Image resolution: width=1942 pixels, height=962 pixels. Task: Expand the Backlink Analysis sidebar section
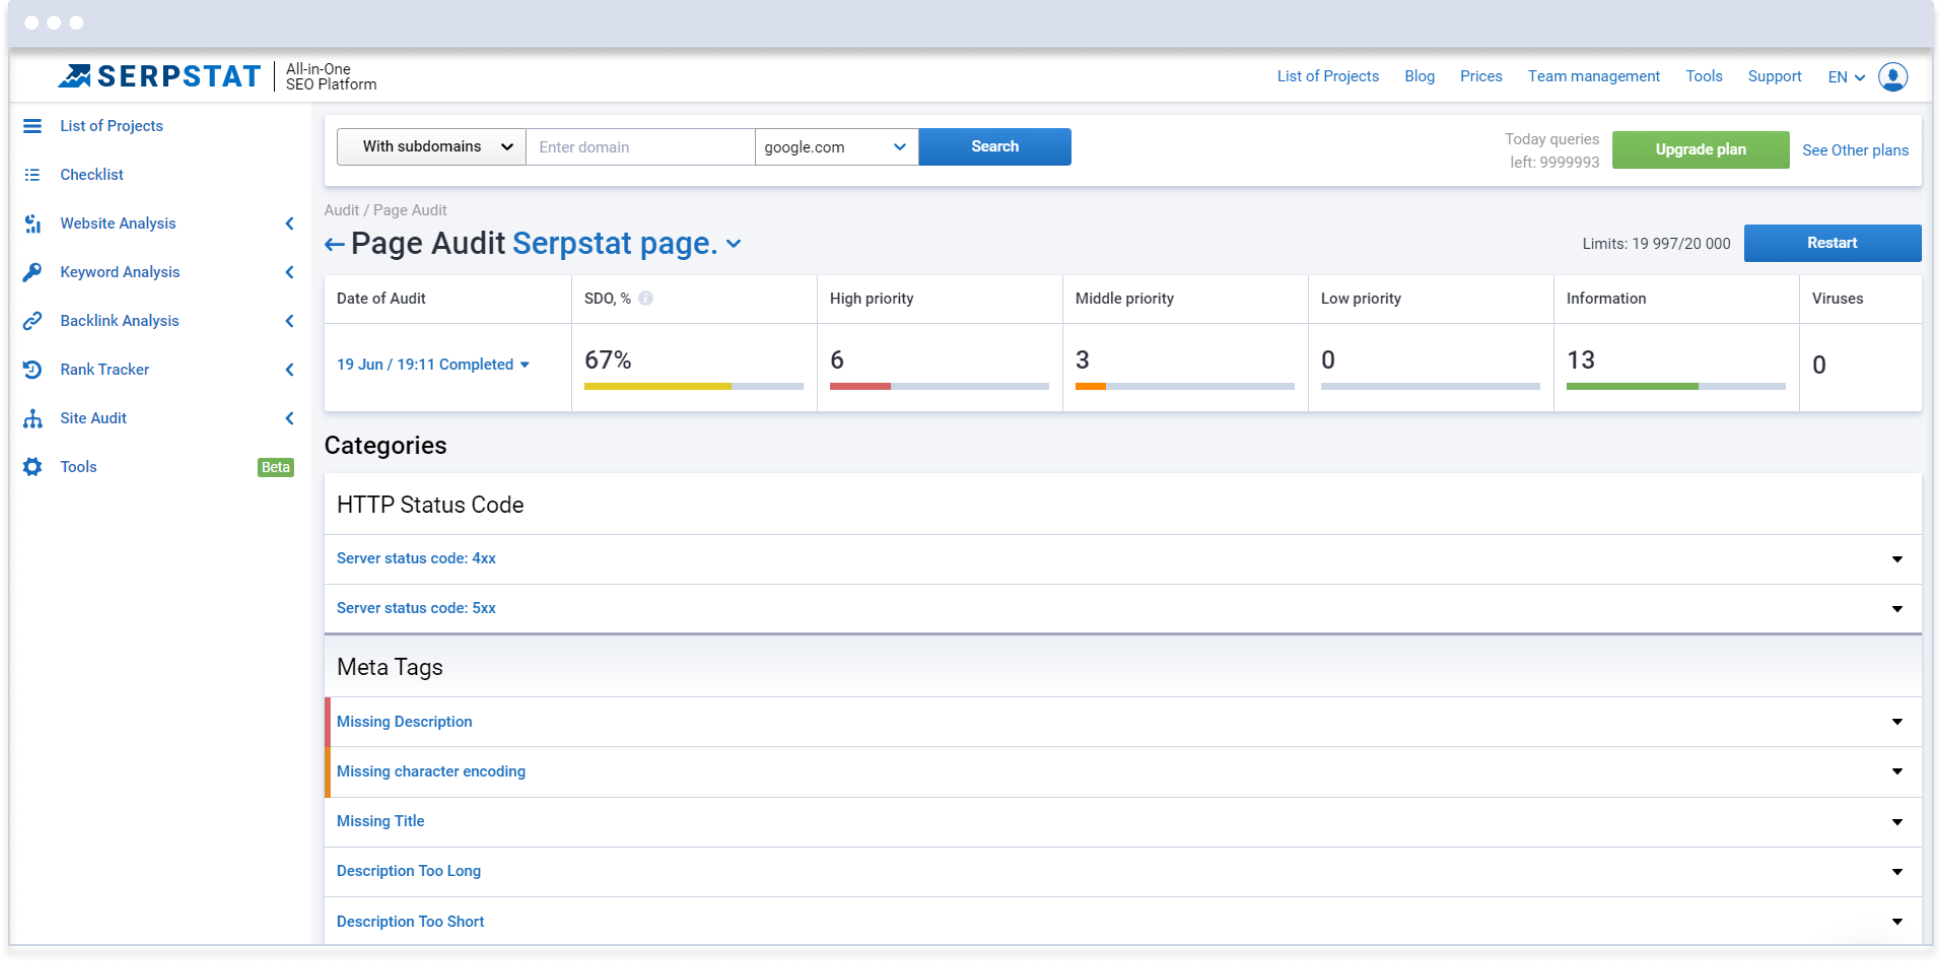coord(289,321)
